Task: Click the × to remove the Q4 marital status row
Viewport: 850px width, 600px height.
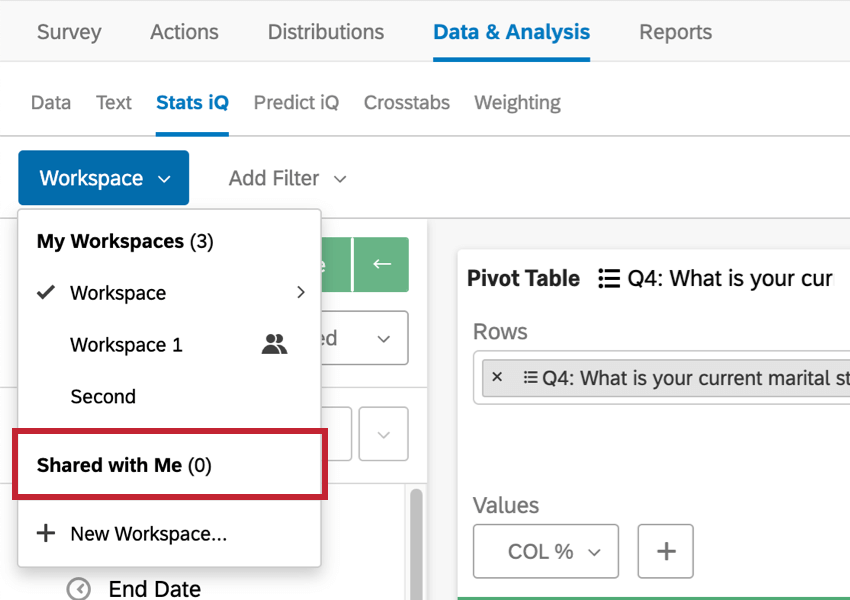Action: click(497, 378)
